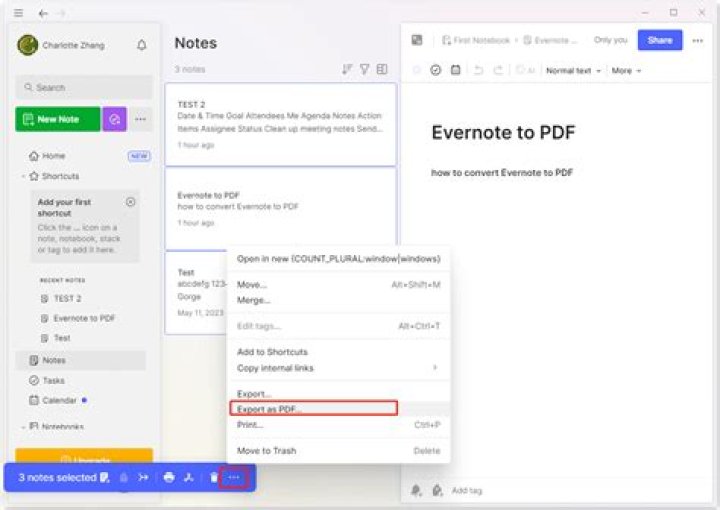The height and width of the screenshot is (510, 720).
Task: Open First Notebook breadcrumb link
Action: [x=476, y=40]
